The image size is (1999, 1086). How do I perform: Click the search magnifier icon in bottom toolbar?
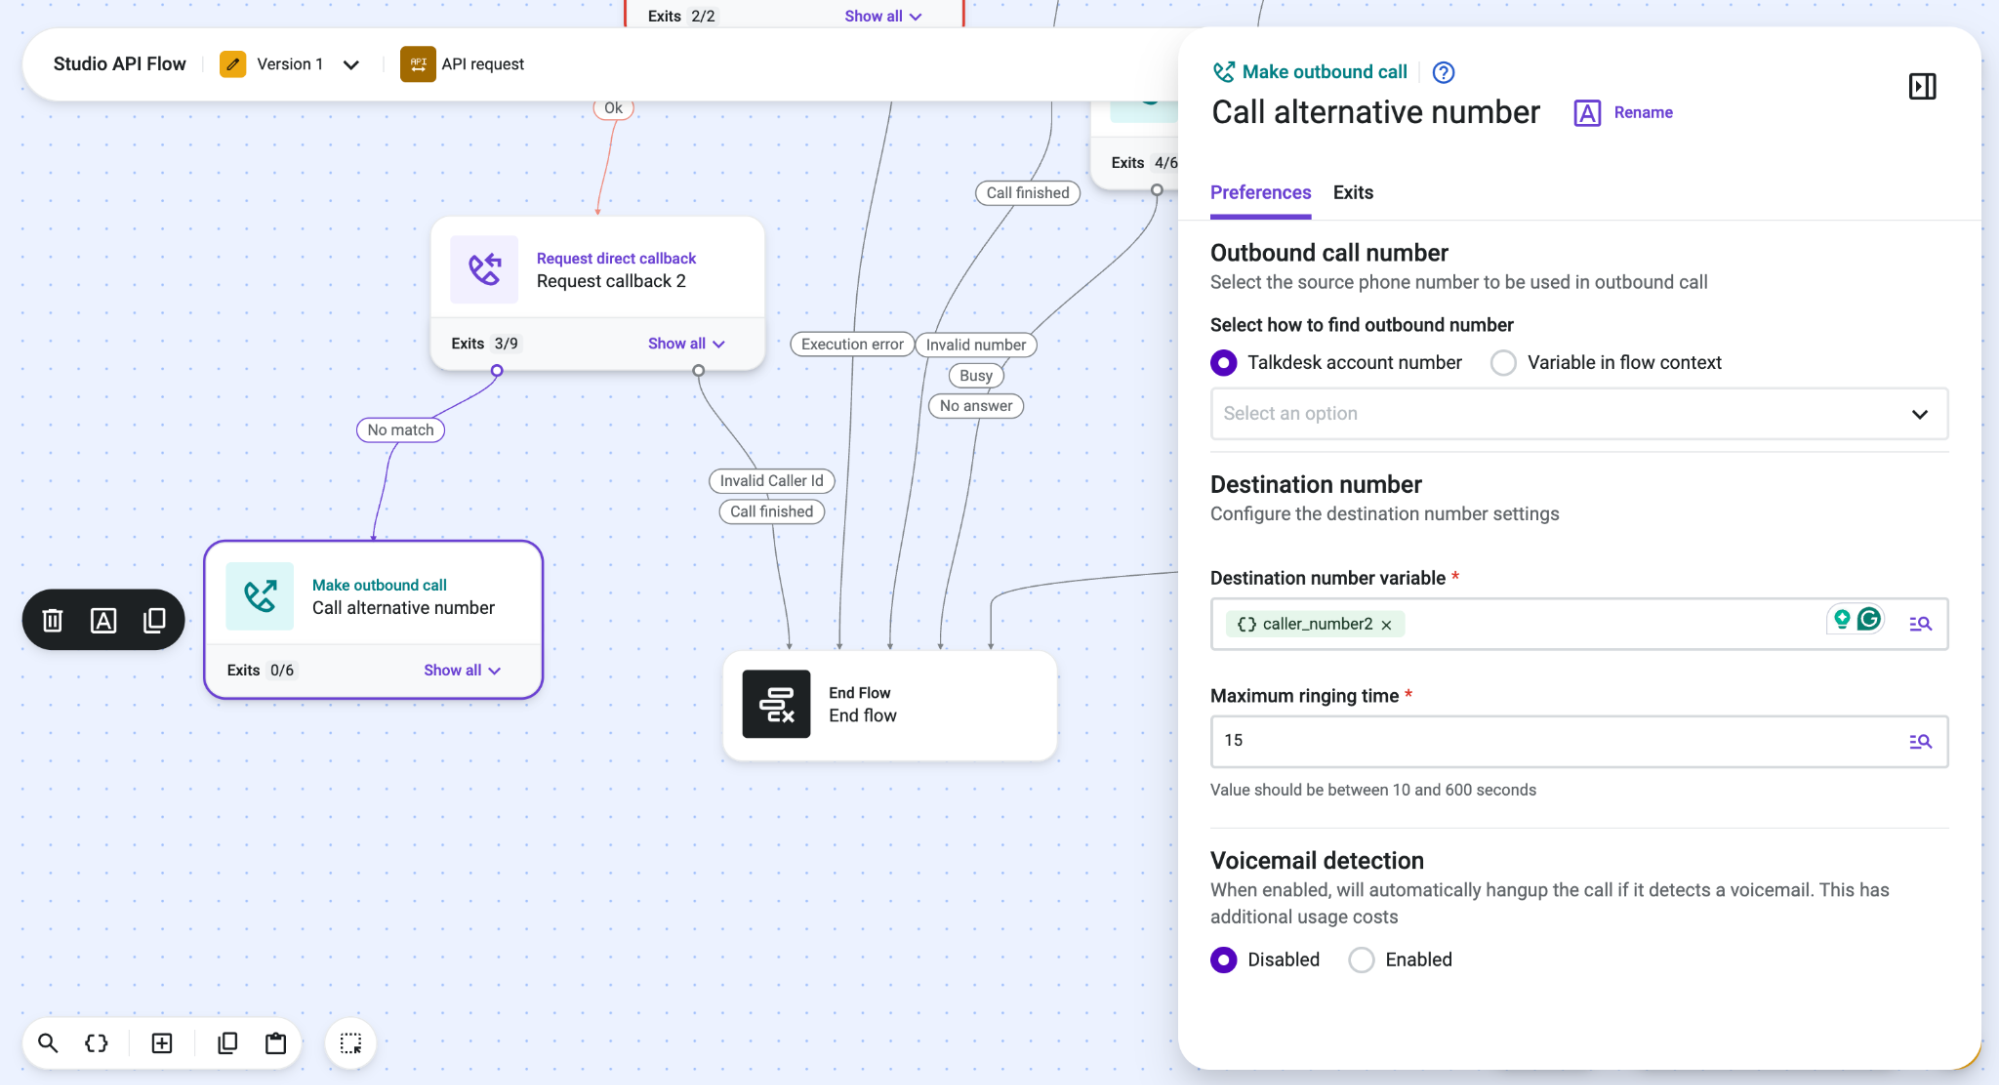click(x=48, y=1043)
